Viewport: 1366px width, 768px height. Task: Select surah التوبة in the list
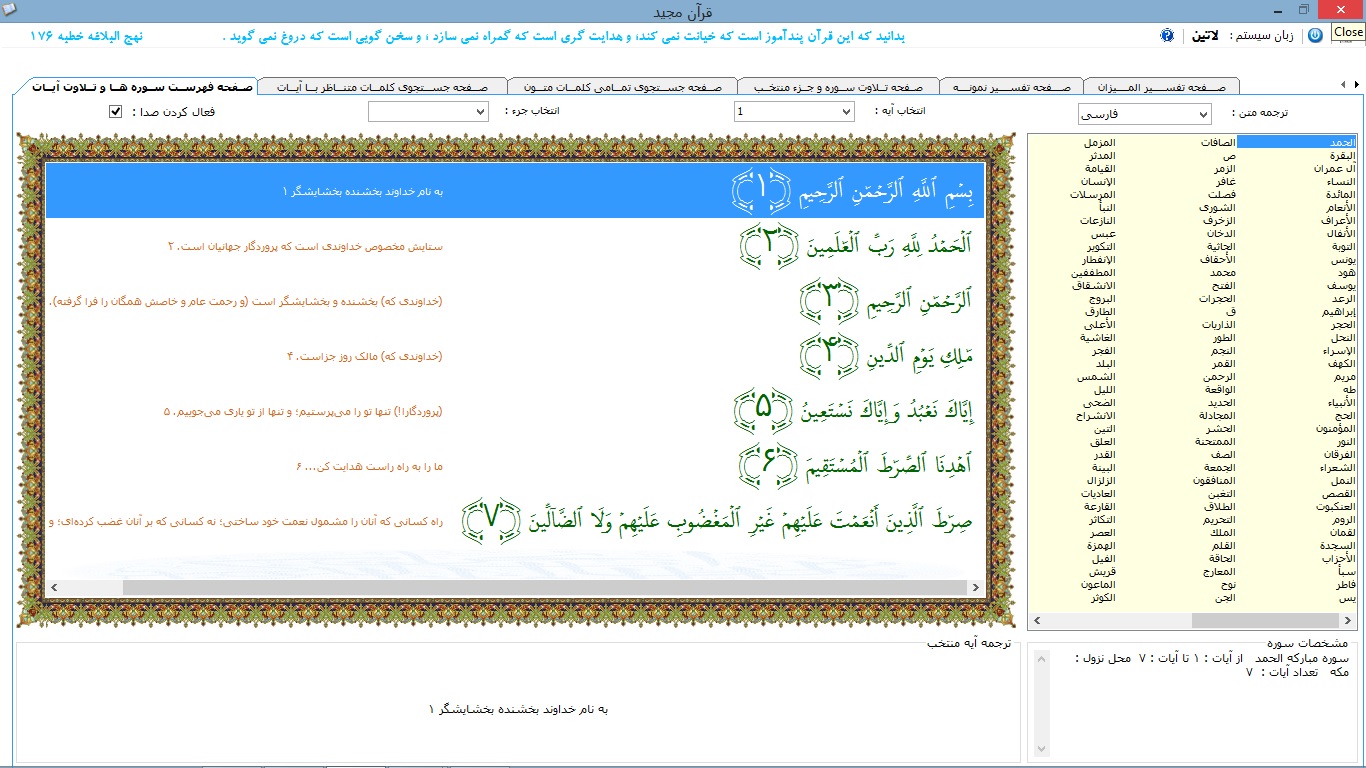pos(1343,247)
